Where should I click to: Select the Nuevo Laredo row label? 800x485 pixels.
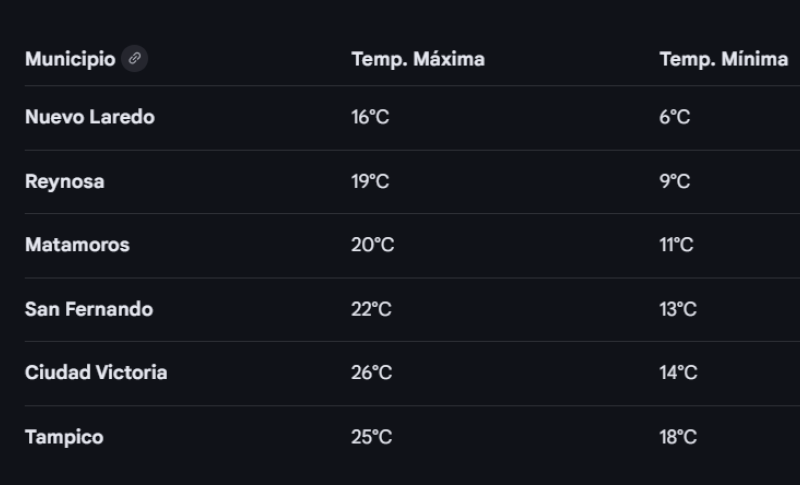pyautogui.click(x=90, y=117)
